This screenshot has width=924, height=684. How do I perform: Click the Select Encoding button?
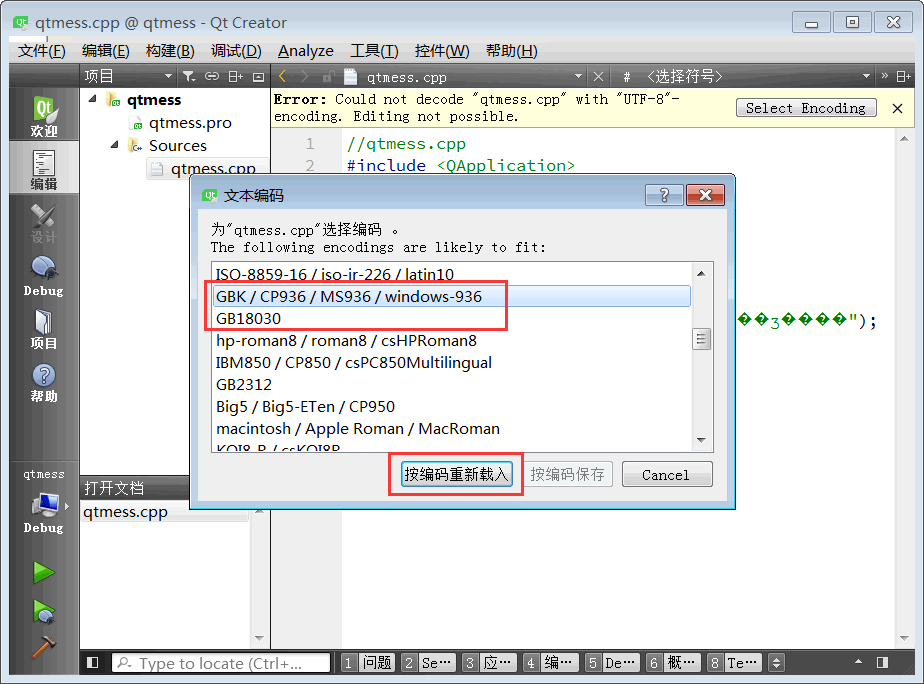806,108
